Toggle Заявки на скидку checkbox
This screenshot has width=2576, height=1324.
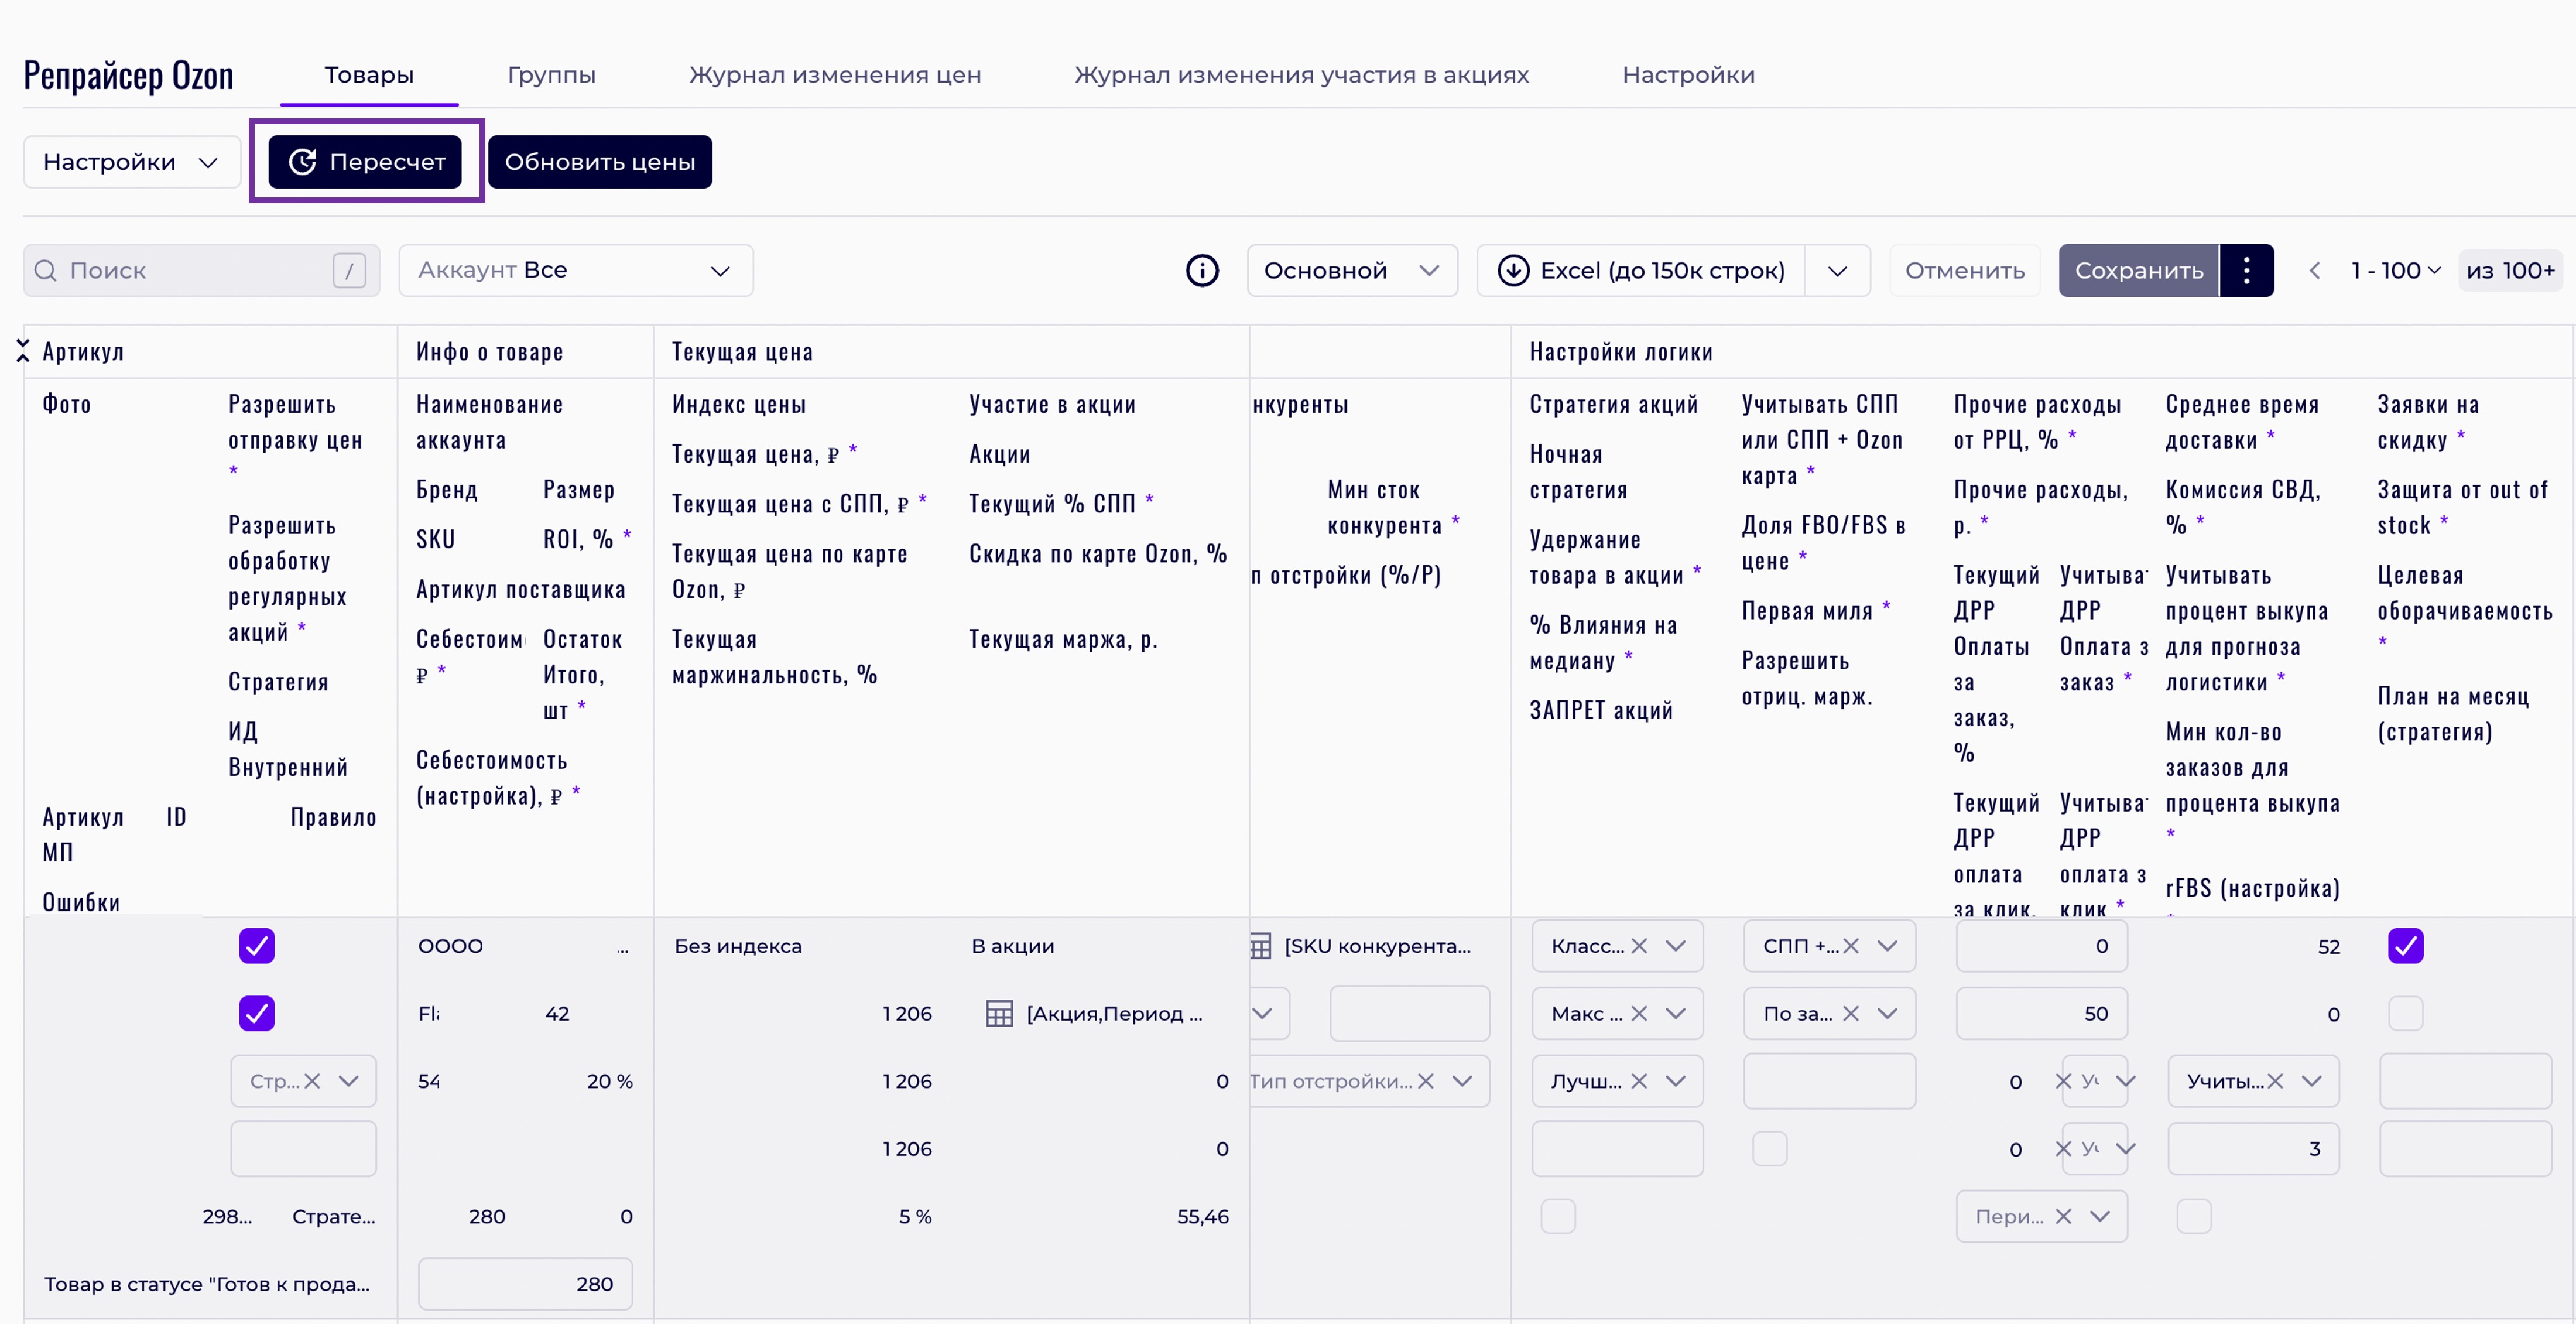[2405, 946]
